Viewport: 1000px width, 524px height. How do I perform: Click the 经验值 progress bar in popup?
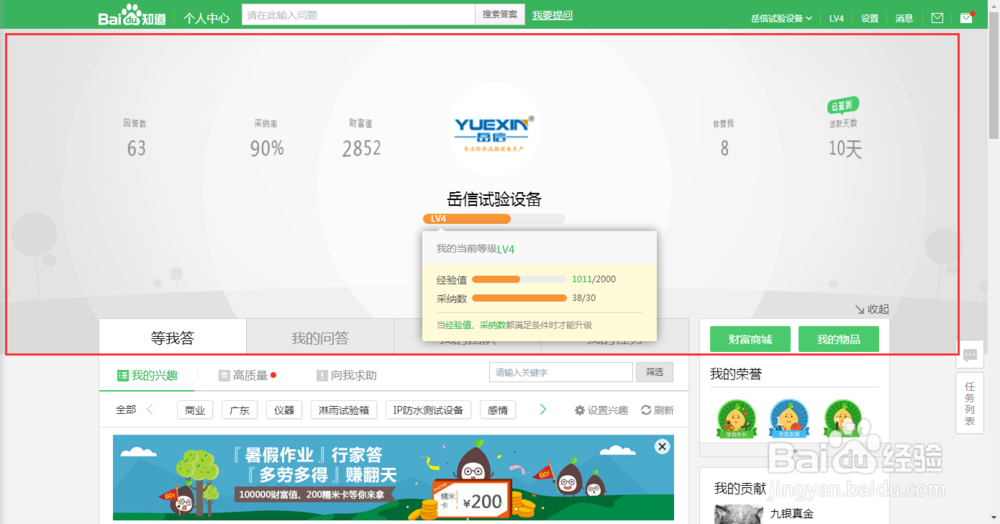tap(519, 279)
